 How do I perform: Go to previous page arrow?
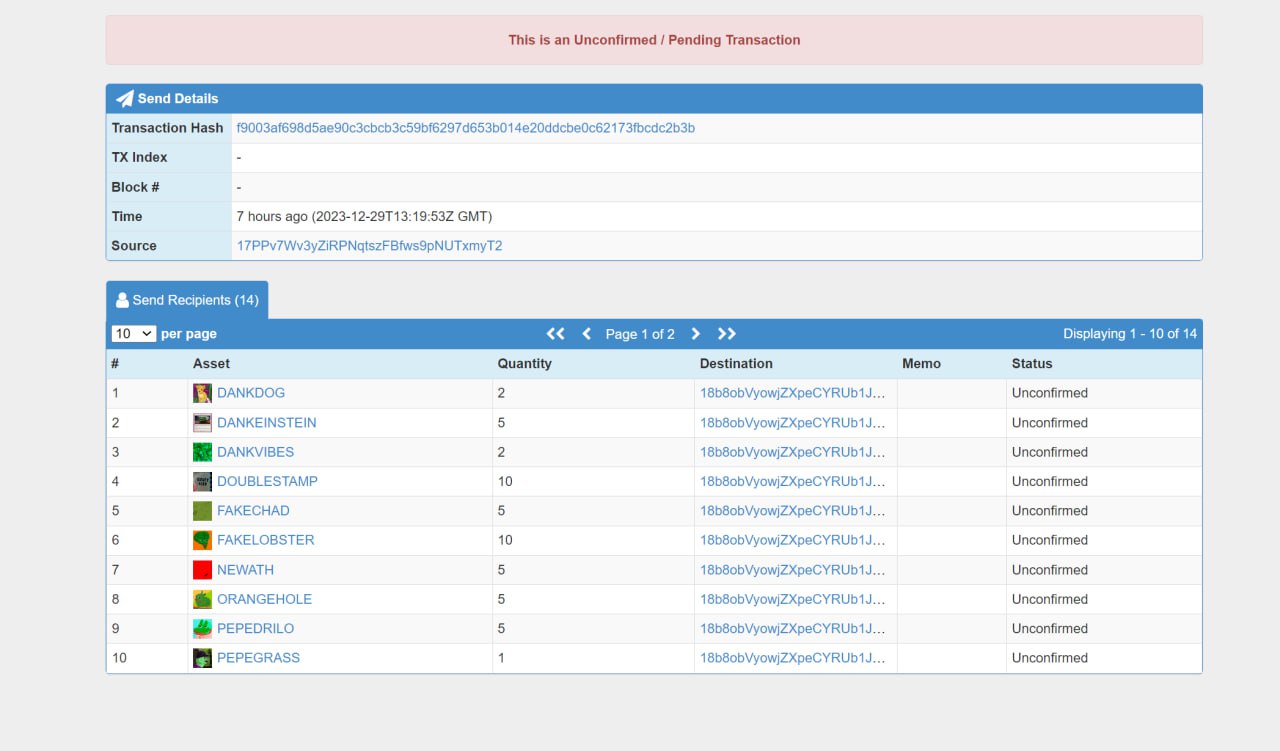pos(587,334)
